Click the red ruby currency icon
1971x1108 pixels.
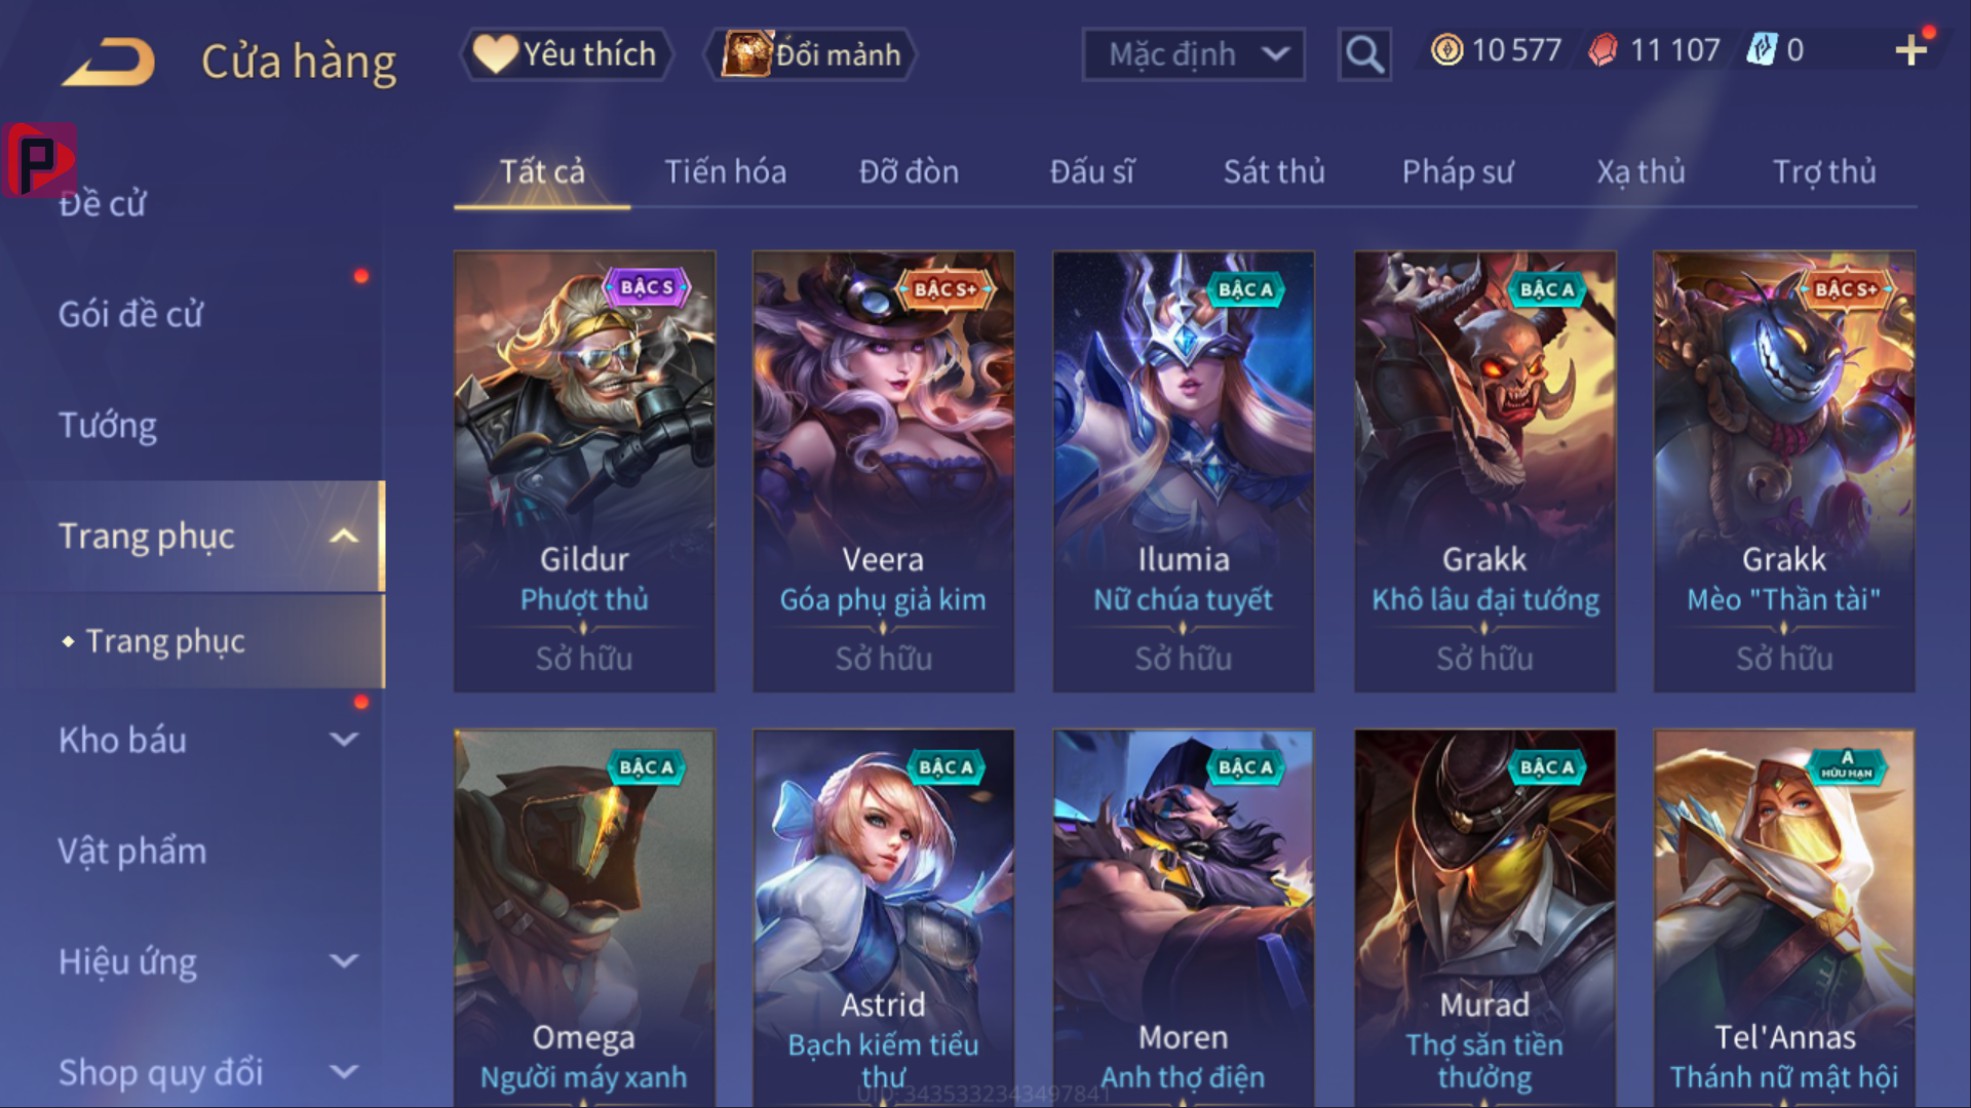pyautogui.click(x=1603, y=49)
